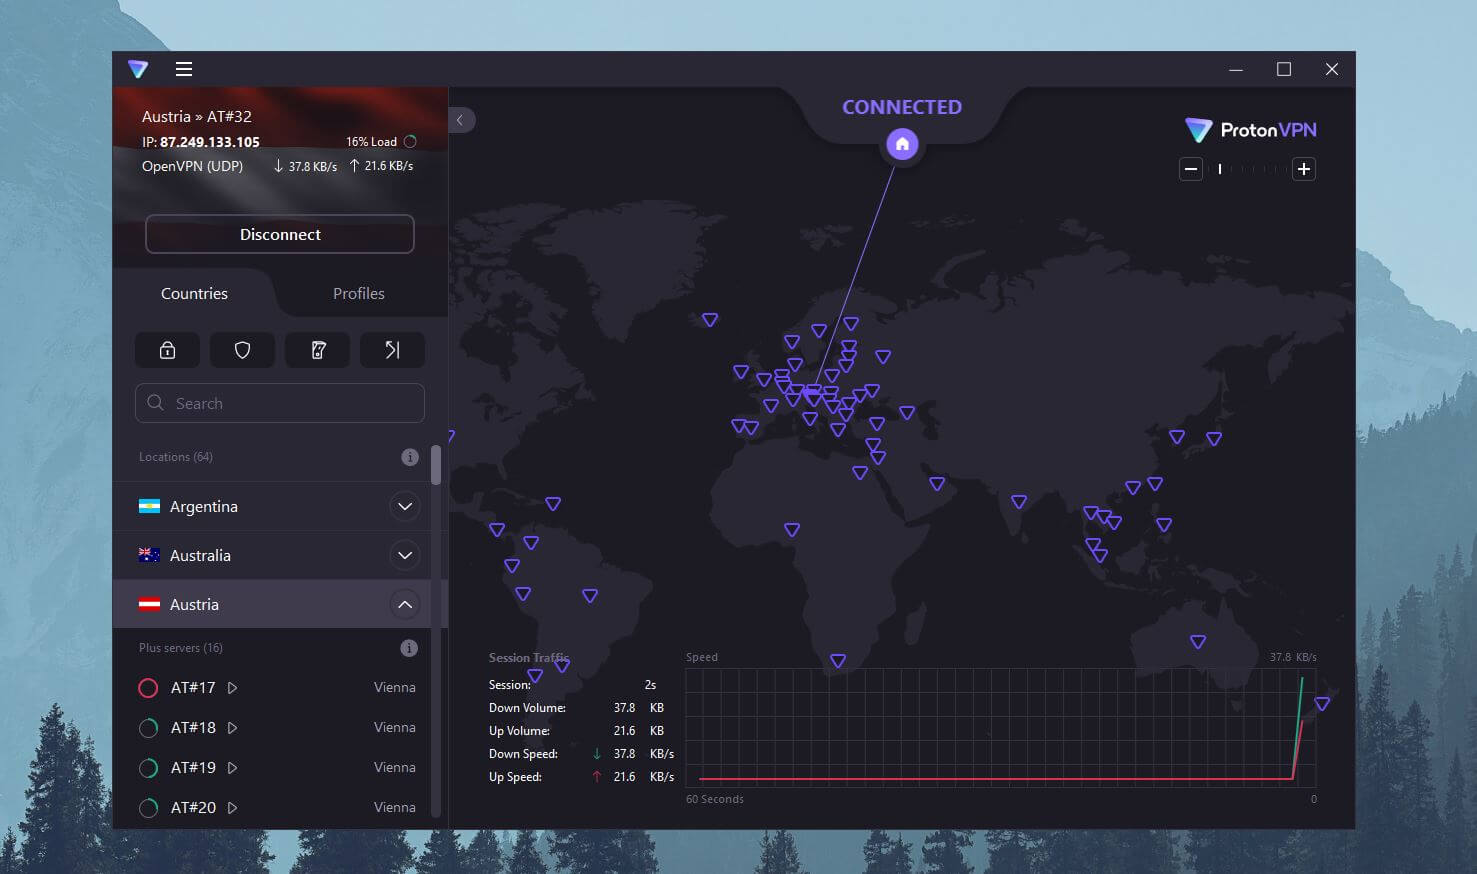Toggle Secure Core lock icon
The width and height of the screenshot is (1477, 874).
tap(167, 350)
